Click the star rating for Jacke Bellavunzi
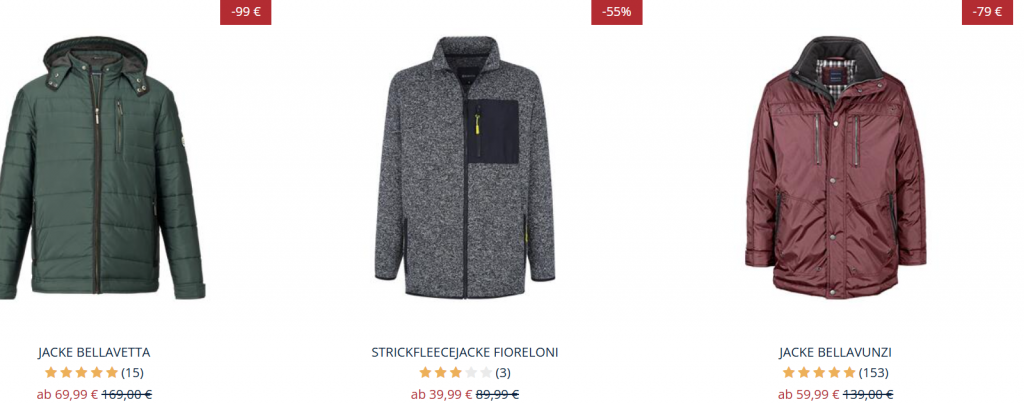Image resolution: width=1024 pixels, height=404 pixels. pos(819,373)
